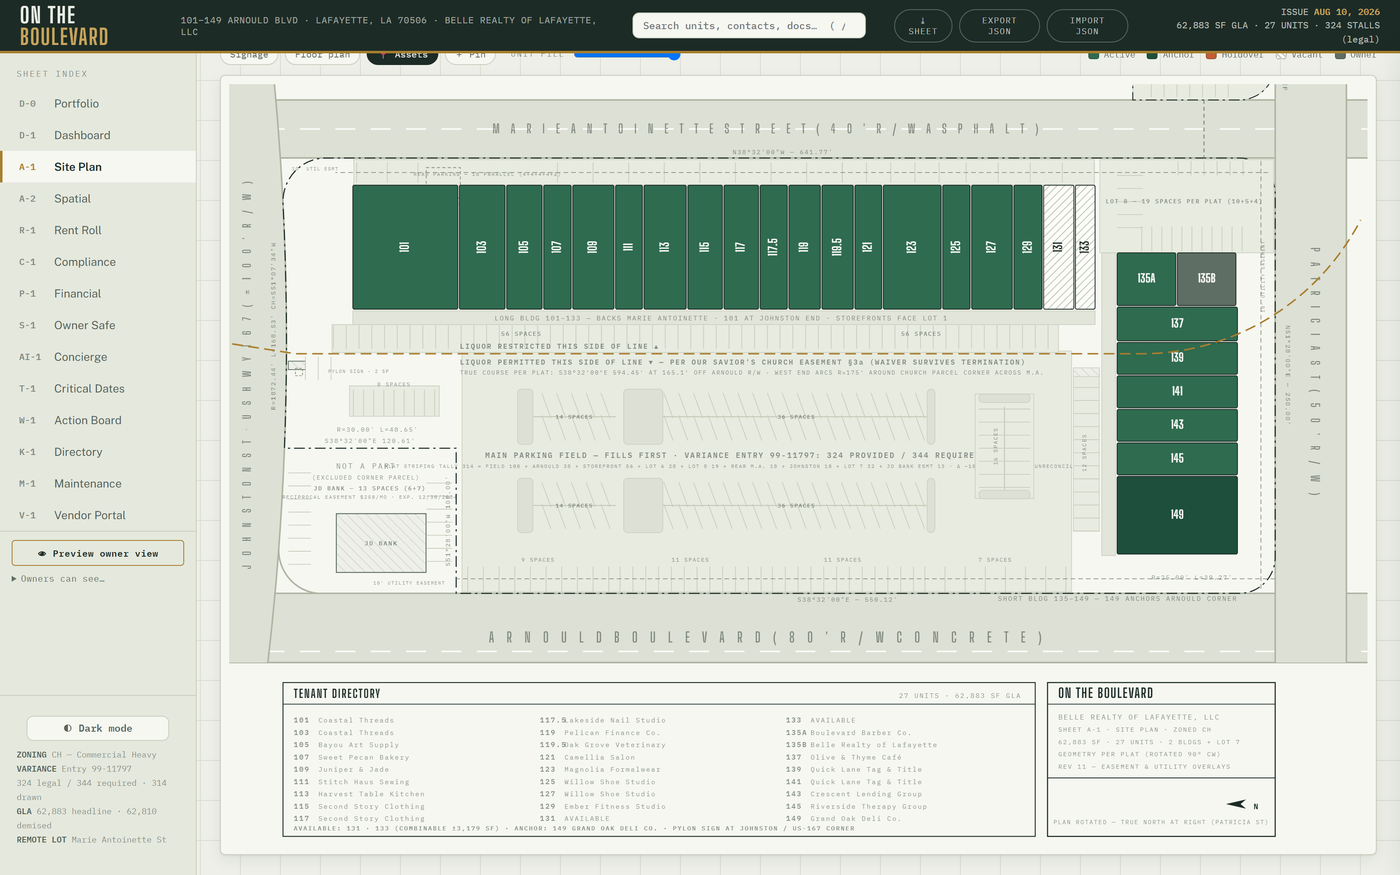Select the A-1 Site Plan sheet
Screen dimensions: 1400x875
click(98, 167)
